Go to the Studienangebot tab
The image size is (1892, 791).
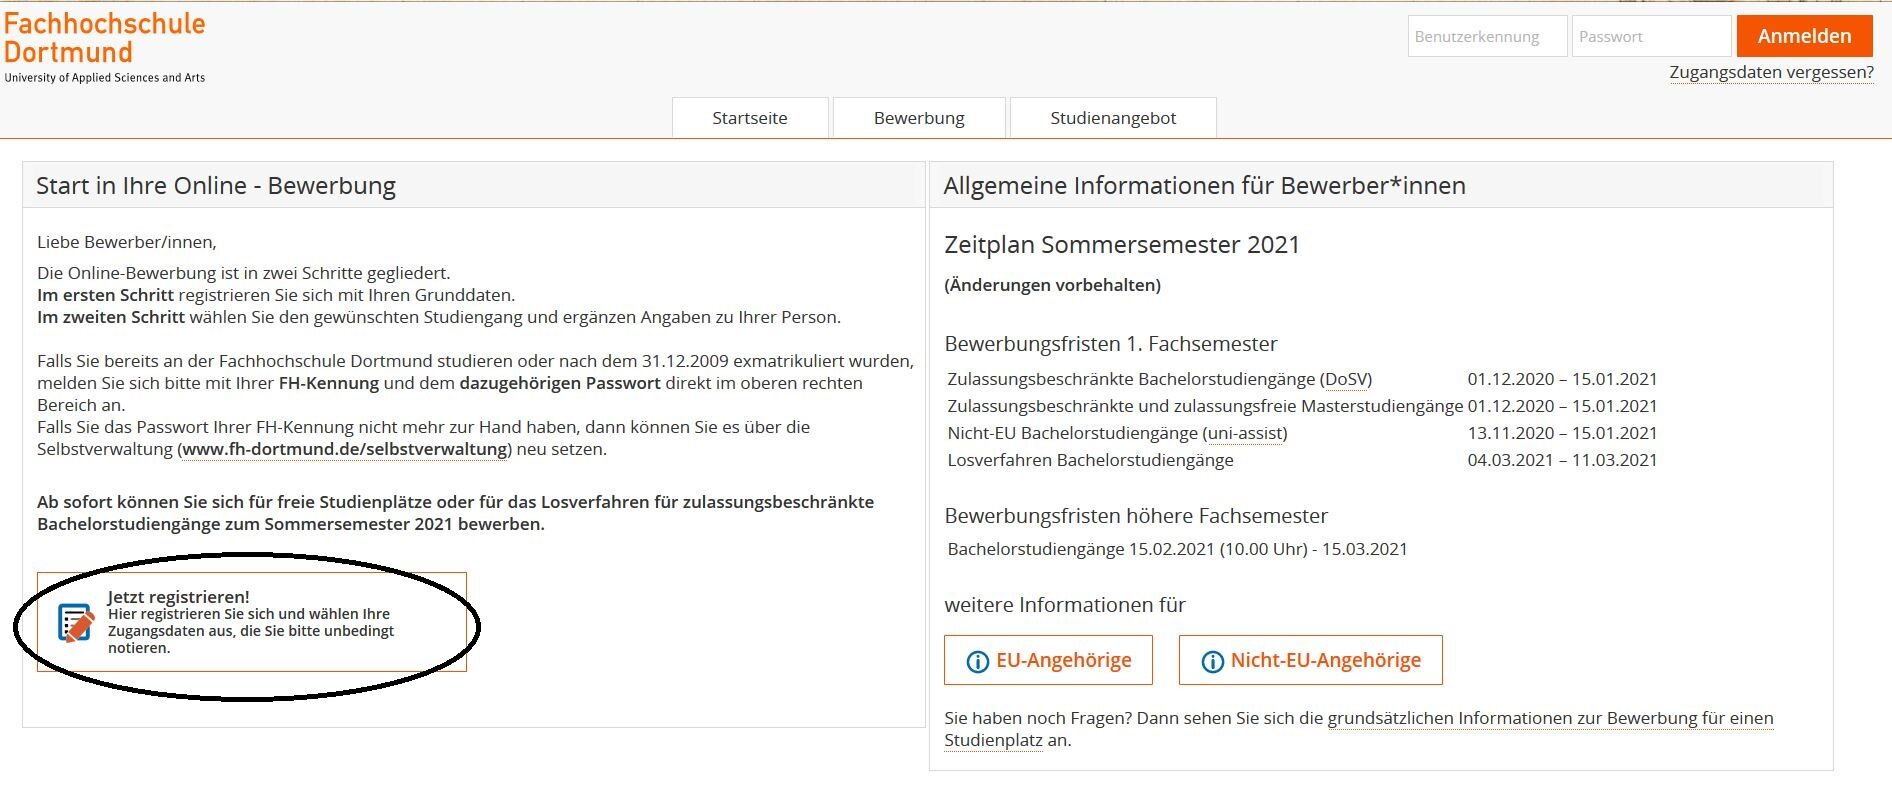(1113, 118)
